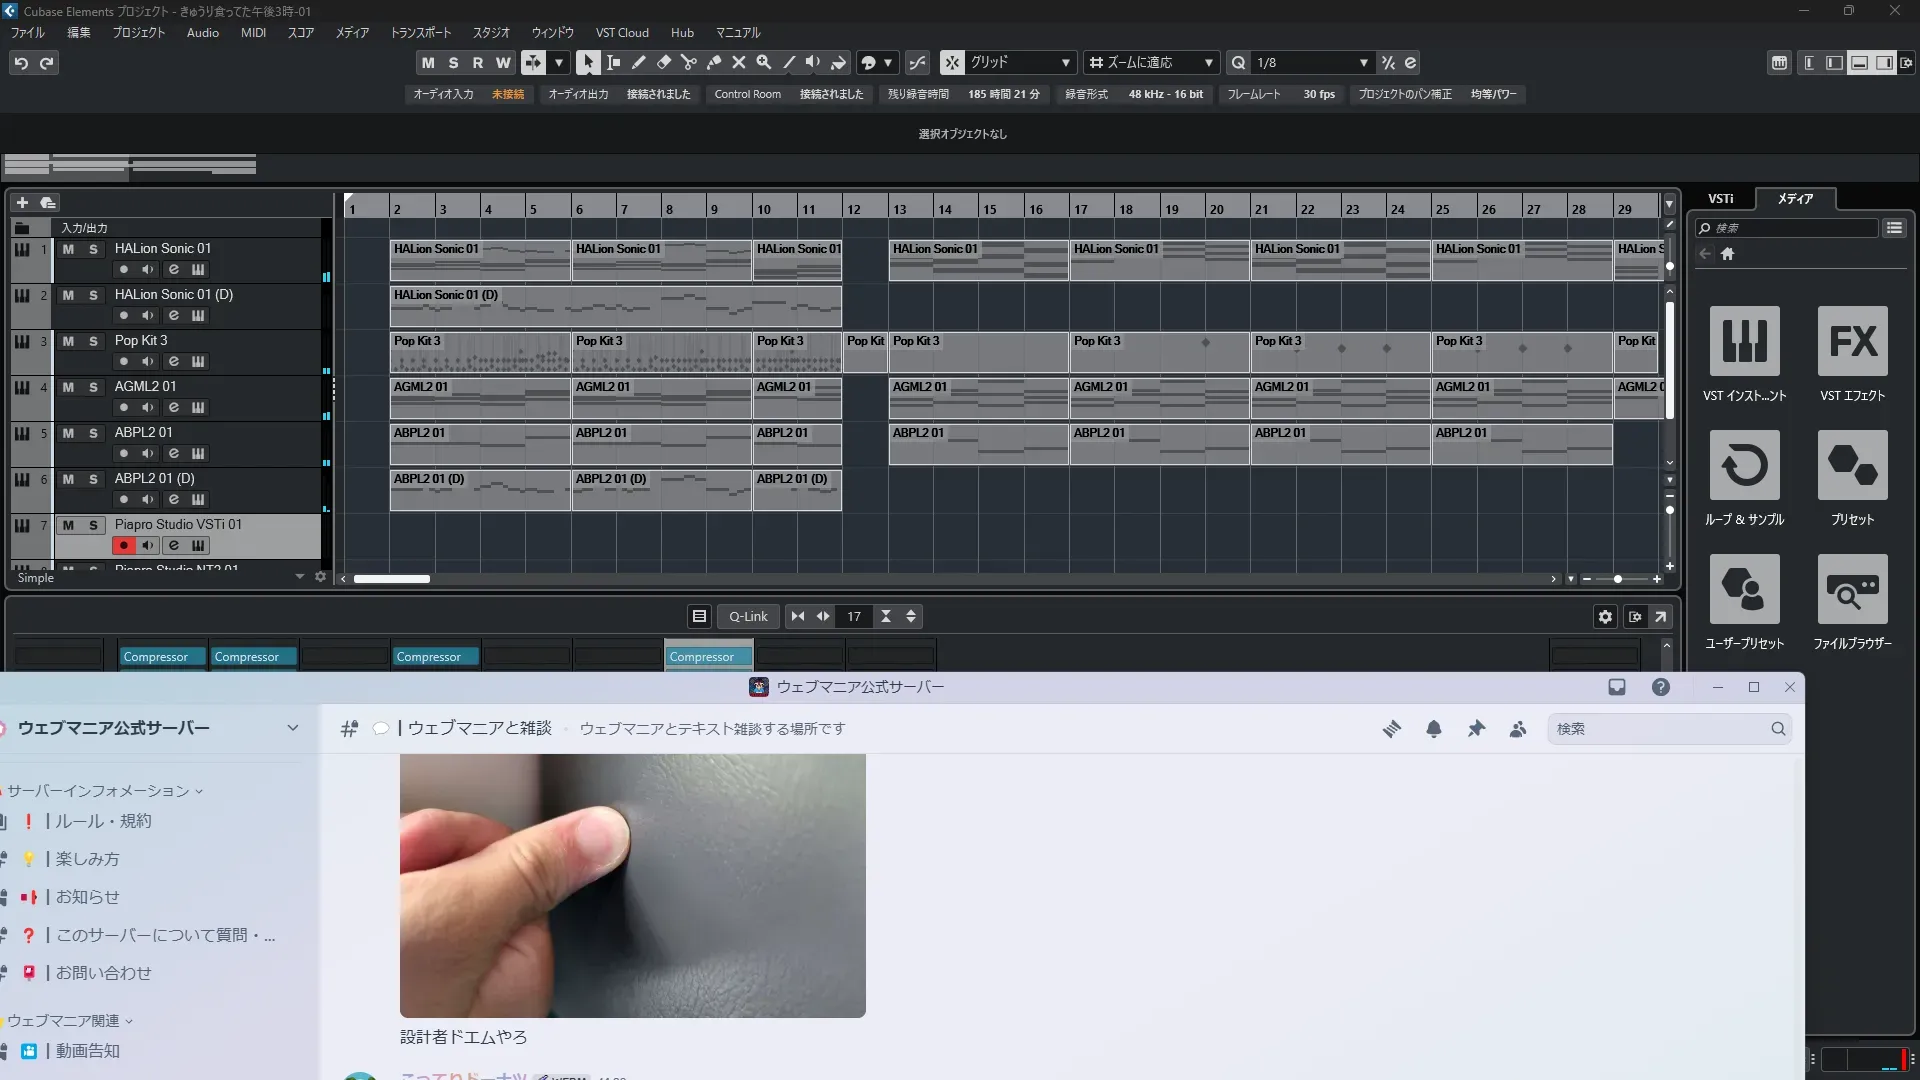
Task: Select the Eraser tool in toolbar
Action: [x=663, y=62]
